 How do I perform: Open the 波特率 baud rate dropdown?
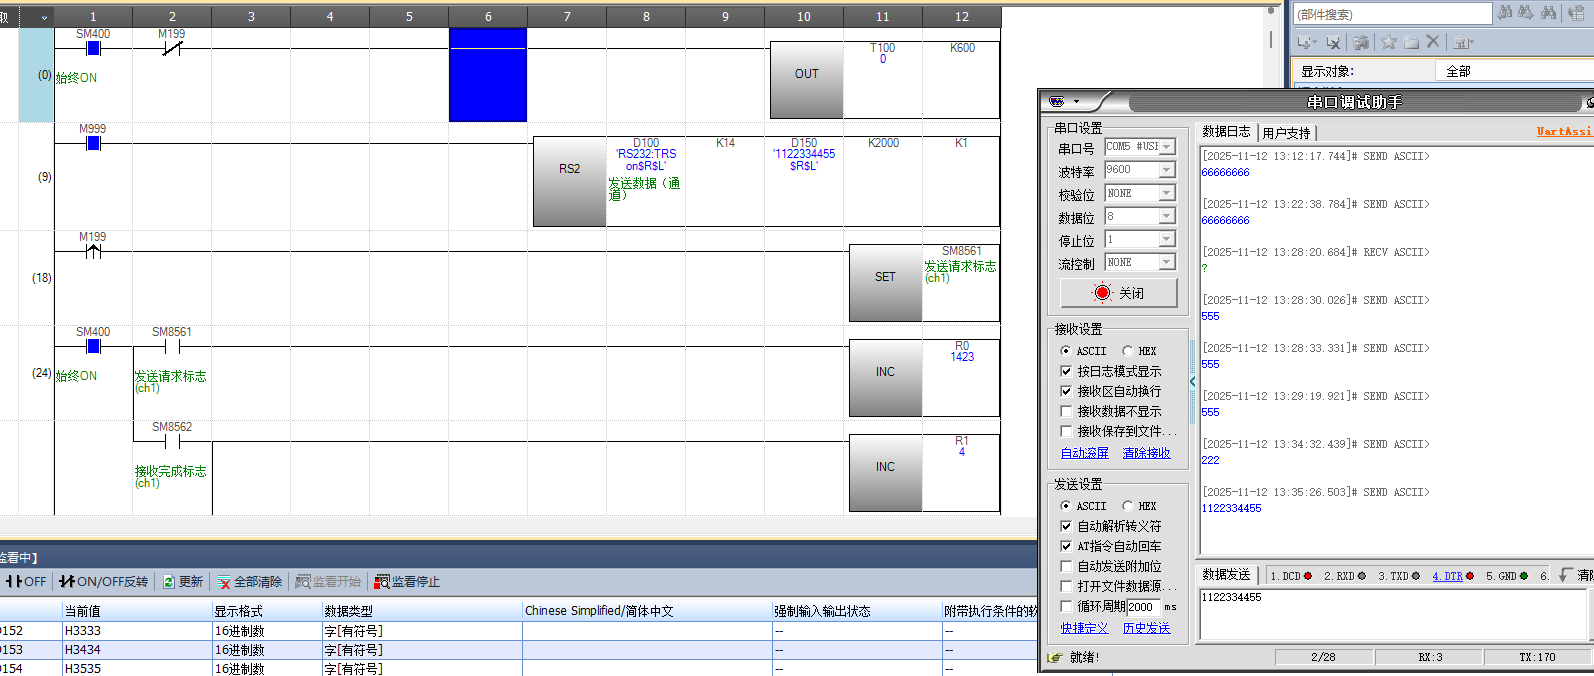pos(1166,170)
